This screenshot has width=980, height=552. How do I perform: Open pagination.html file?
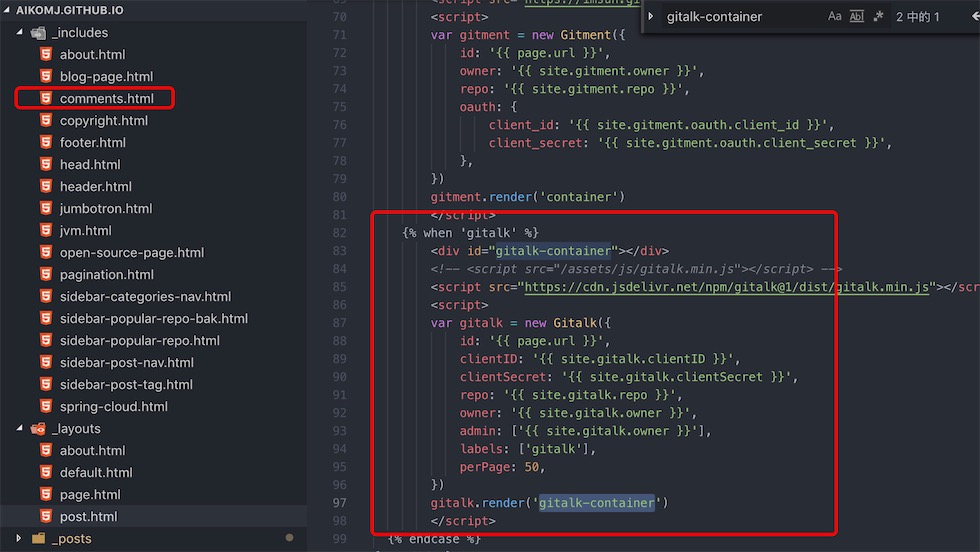107,274
